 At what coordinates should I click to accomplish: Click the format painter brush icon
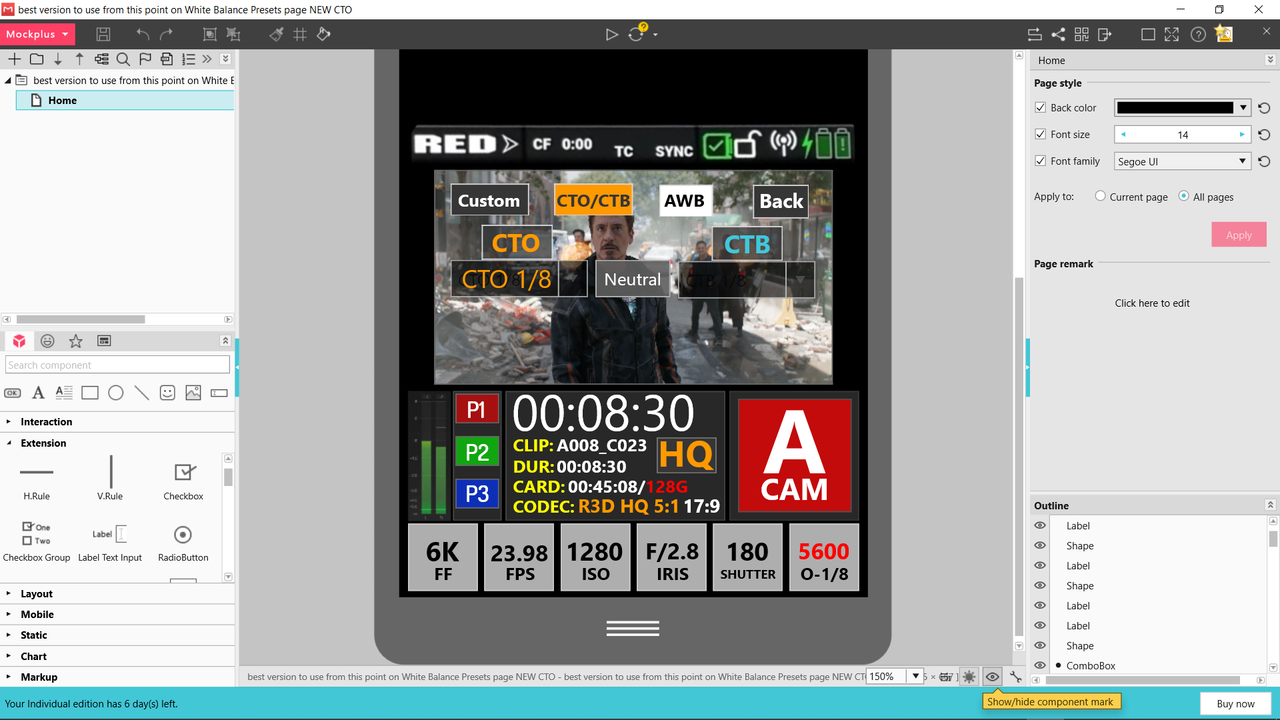[276, 34]
